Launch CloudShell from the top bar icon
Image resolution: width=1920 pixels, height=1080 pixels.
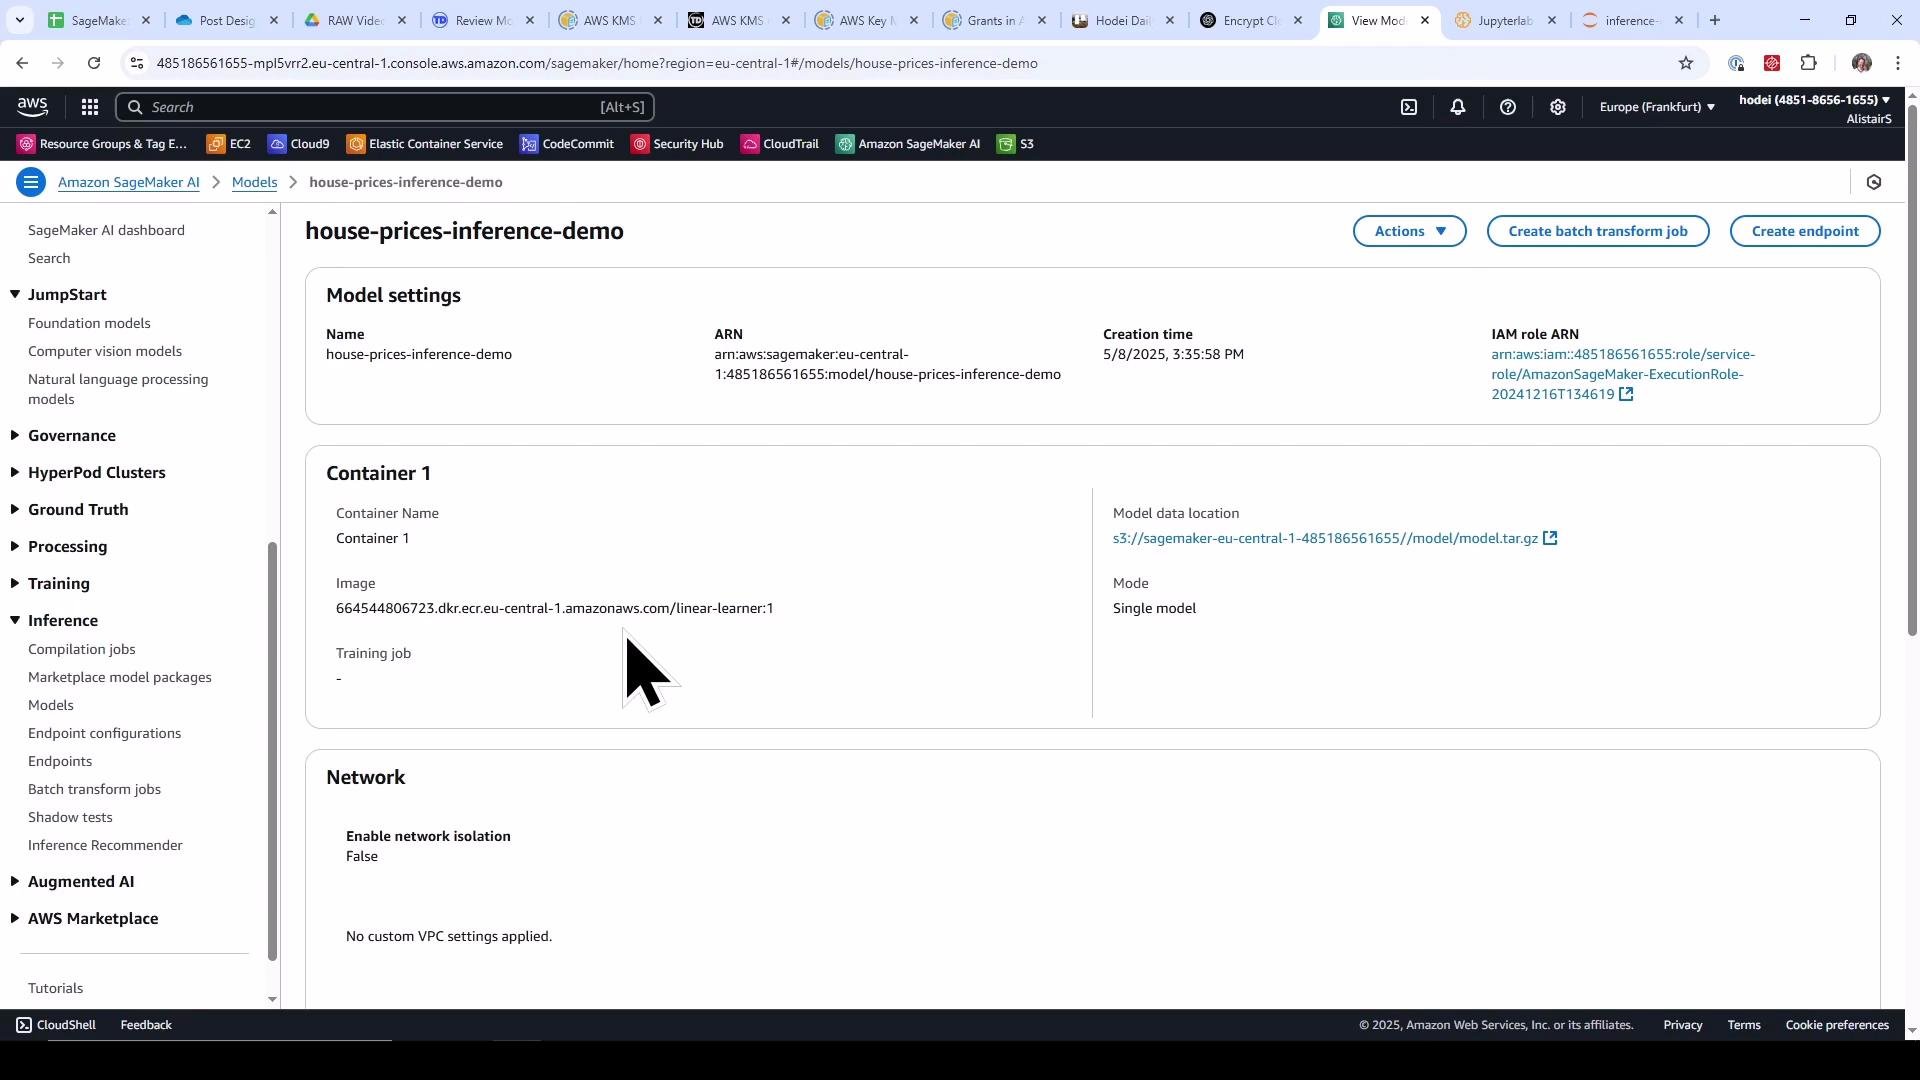pyautogui.click(x=1409, y=107)
